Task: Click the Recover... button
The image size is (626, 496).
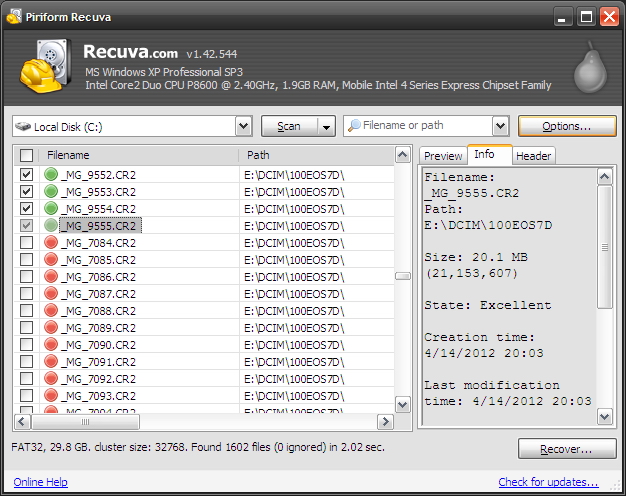Action: pos(567,449)
